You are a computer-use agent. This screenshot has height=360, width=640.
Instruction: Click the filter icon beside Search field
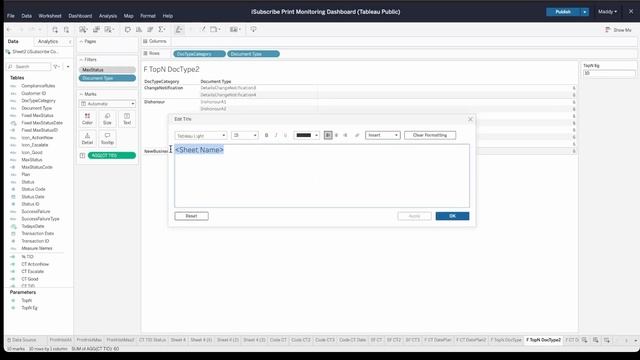pyautogui.click(x=56, y=67)
